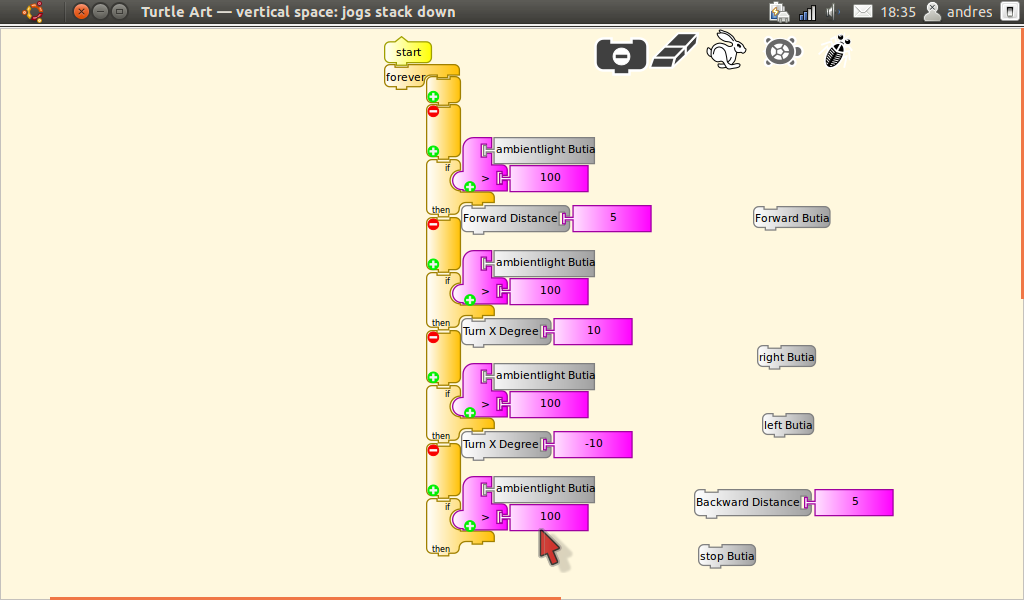The image size is (1024, 600).
Task: Edit the 5 value of Backward Distance
Action: [x=854, y=502]
